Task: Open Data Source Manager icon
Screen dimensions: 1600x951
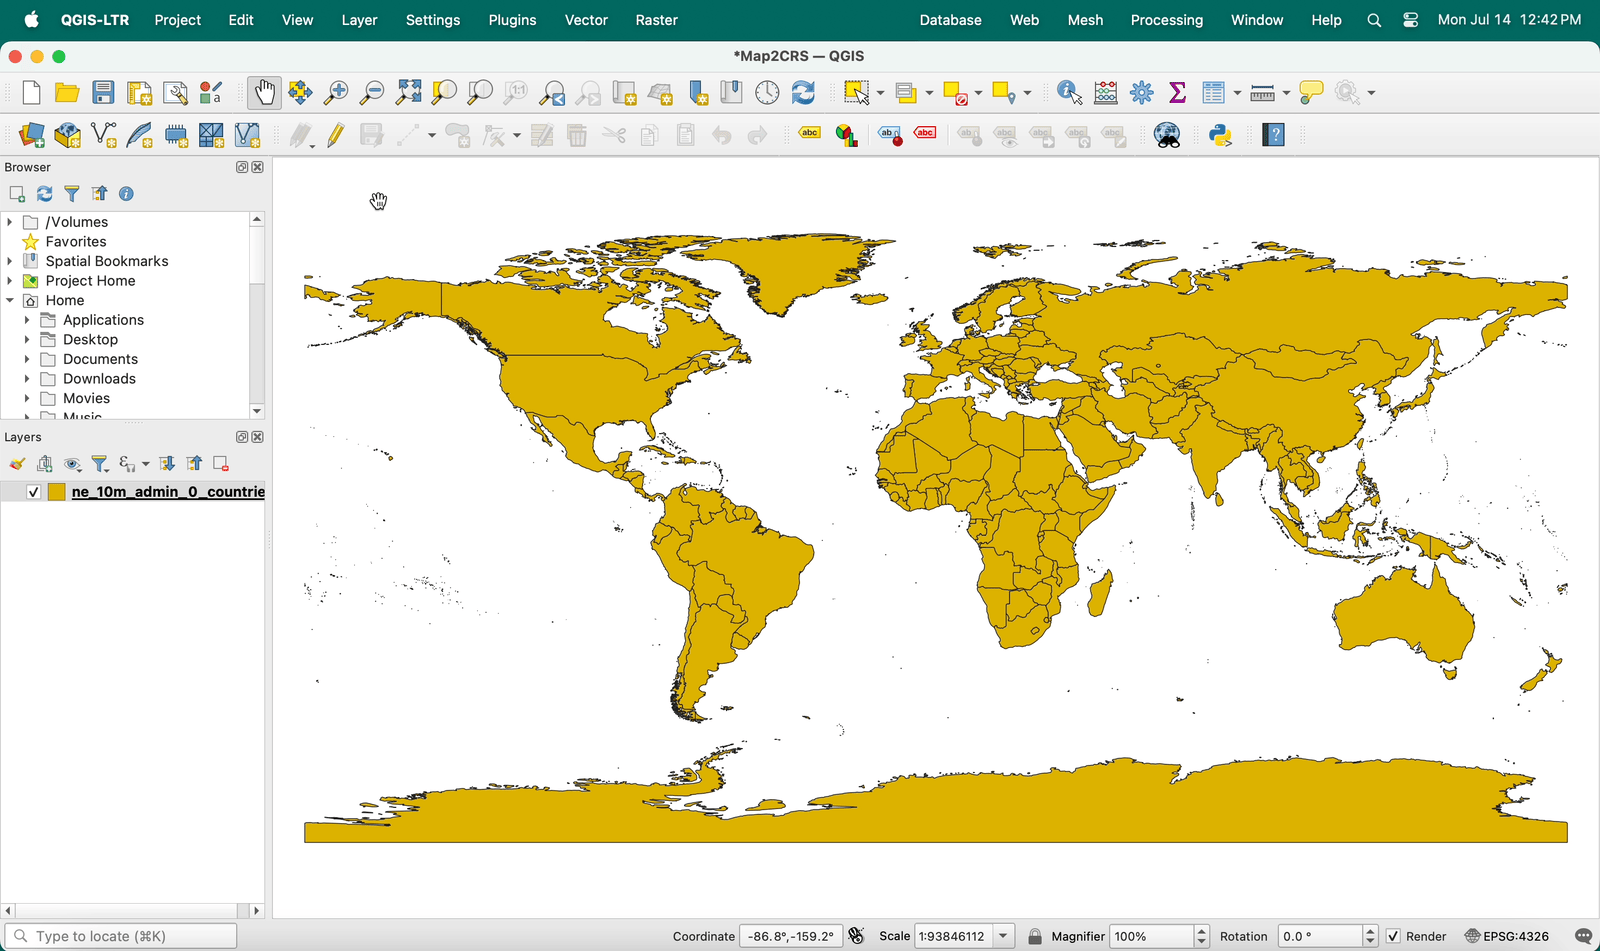Action: [x=32, y=135]
